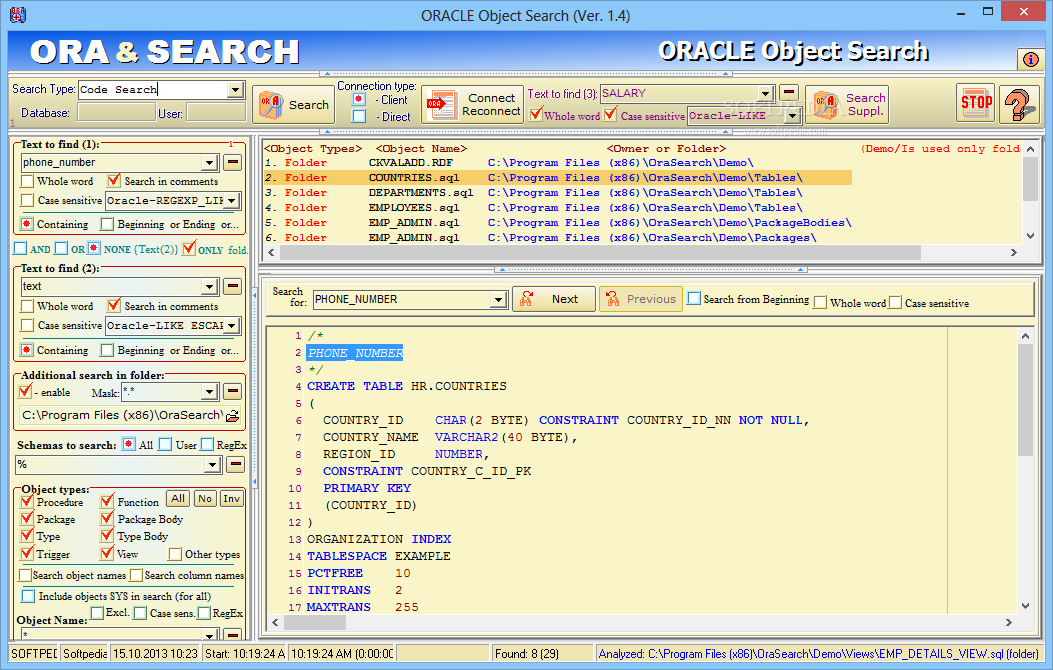The width and height of the screenshot is (1053, 670).
Task: Enable Search from Beginning checkbox
Action: pos(694,299)
